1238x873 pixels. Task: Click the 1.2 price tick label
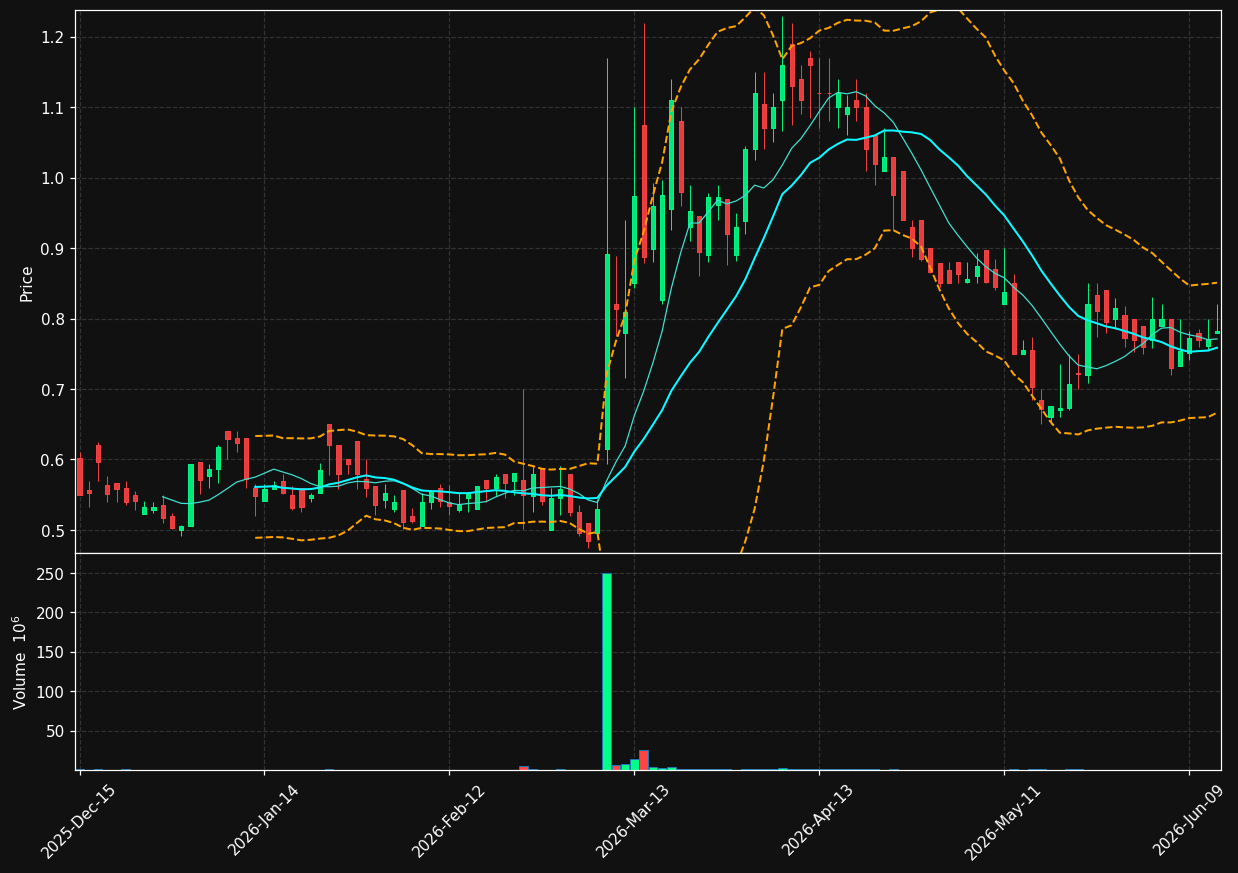[55, 37]
